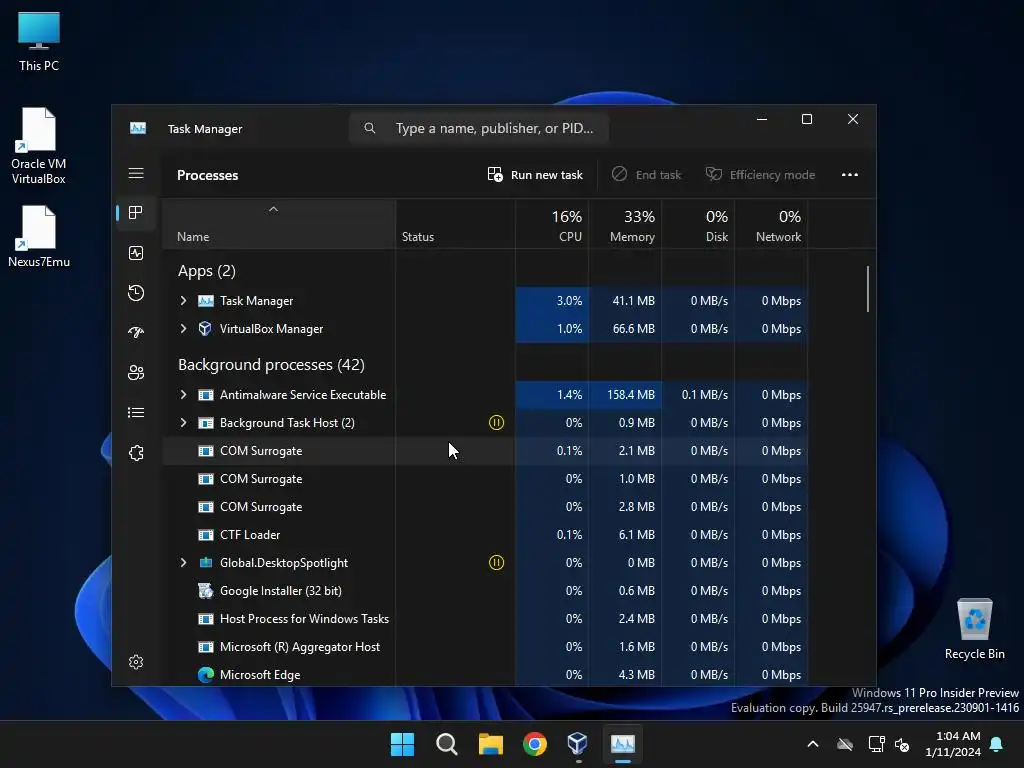
Task: Click the 0.1 MB/s disk value
Action: (x=705, y=394)
